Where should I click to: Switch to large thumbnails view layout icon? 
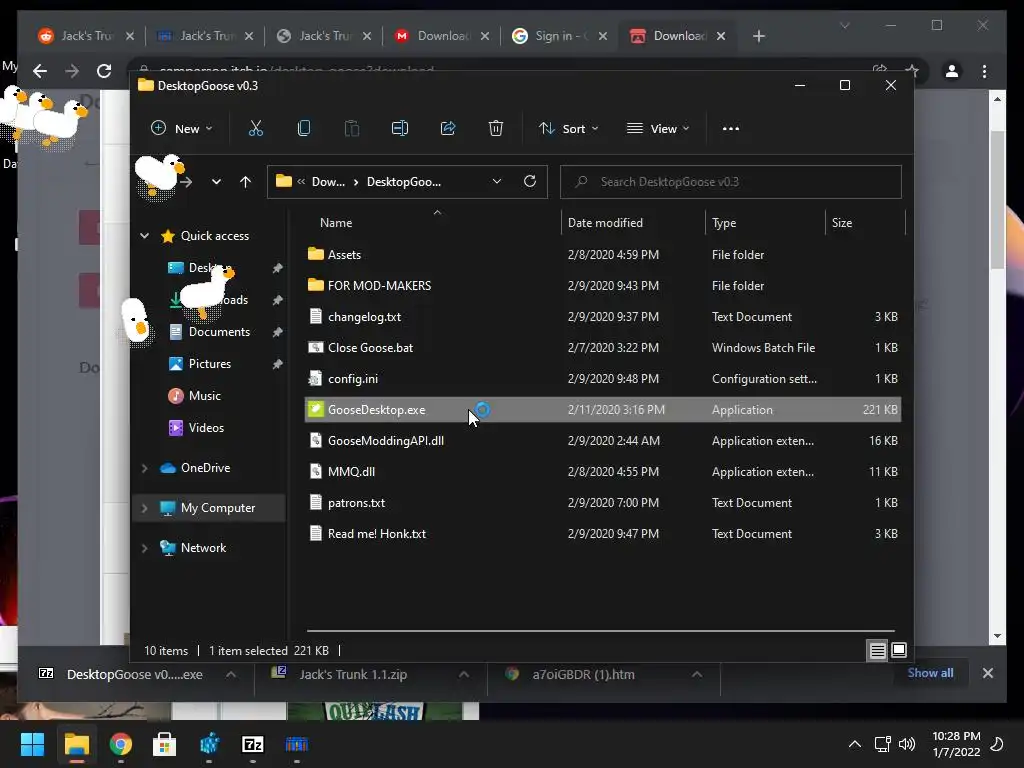point(899,650)
